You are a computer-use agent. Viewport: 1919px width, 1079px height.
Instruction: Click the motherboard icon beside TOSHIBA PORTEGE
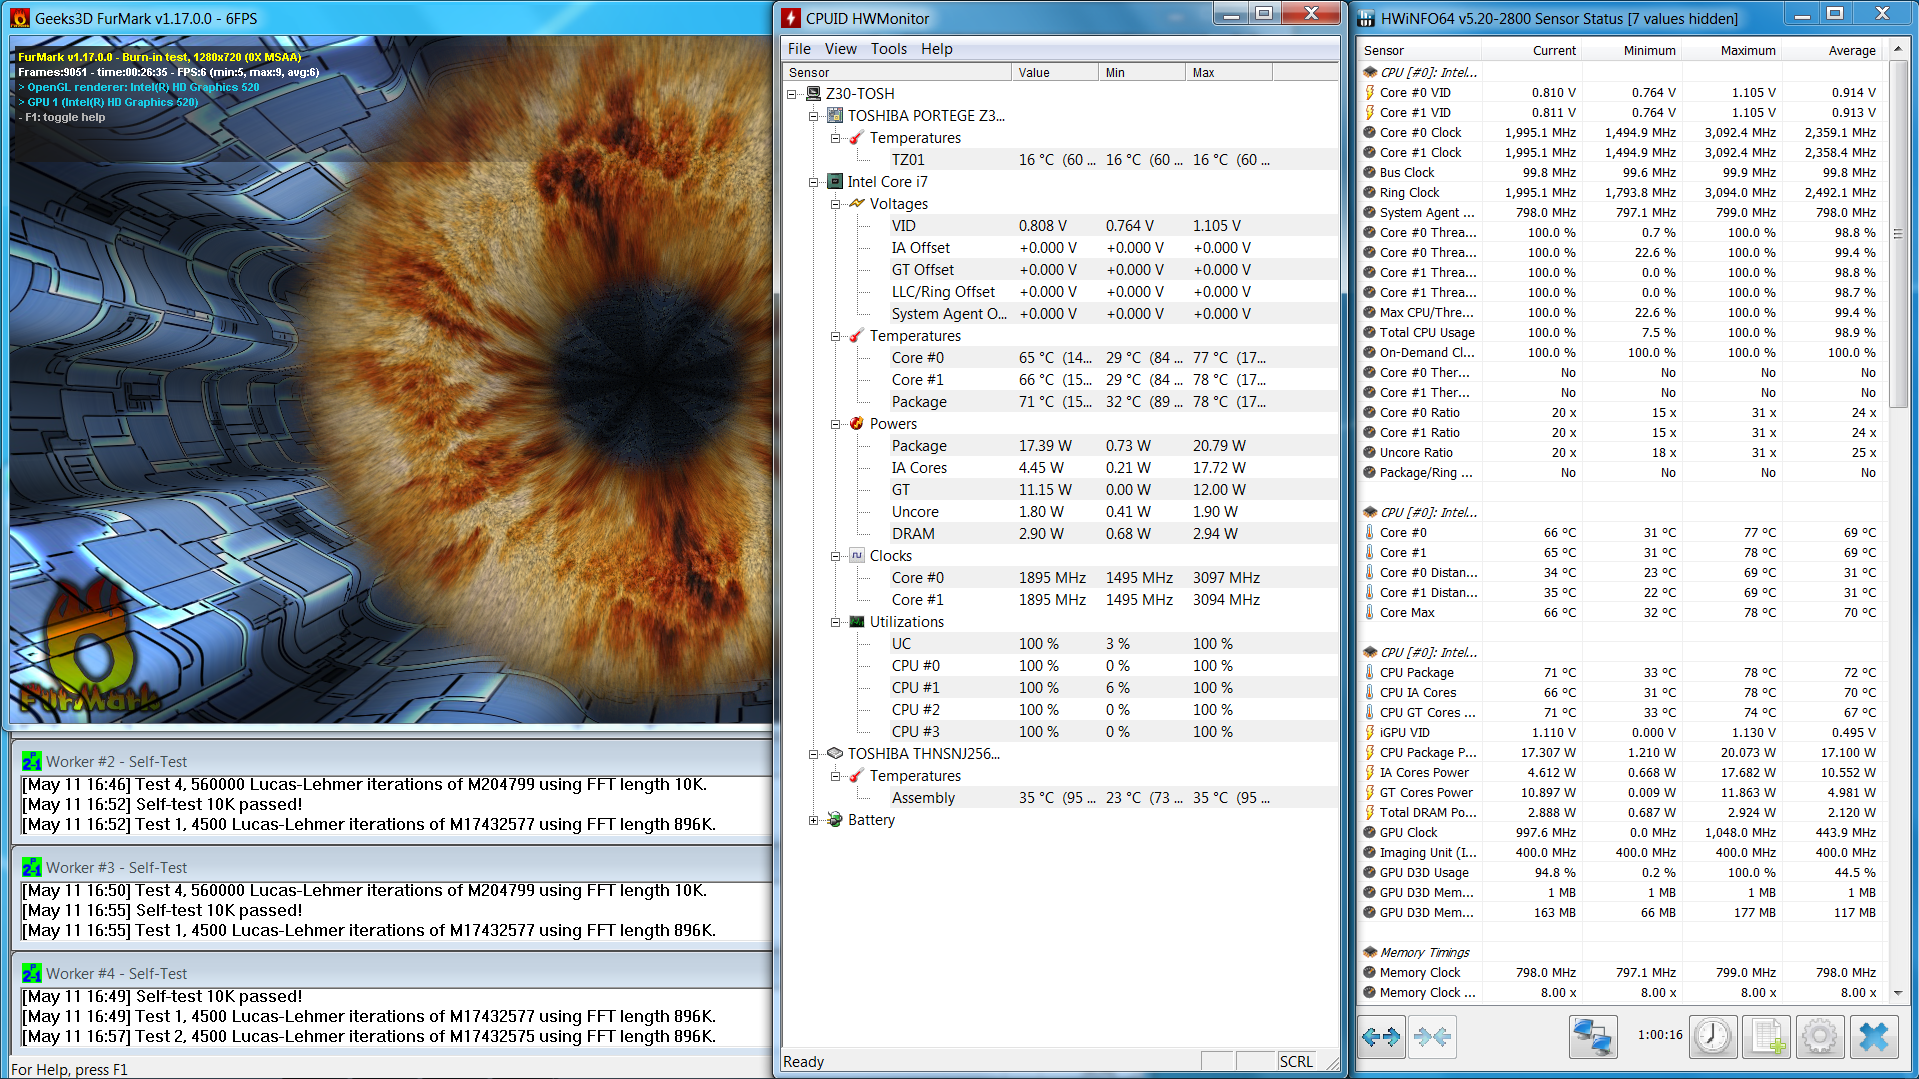(835, 116)
